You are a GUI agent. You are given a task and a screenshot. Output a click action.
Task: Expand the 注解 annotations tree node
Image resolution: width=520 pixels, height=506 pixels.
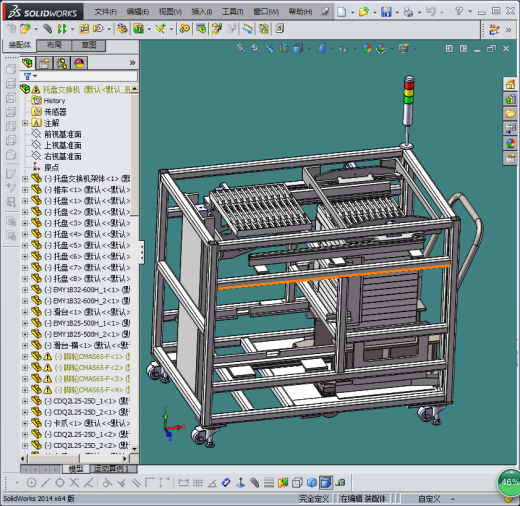click(x=25, y=123)
